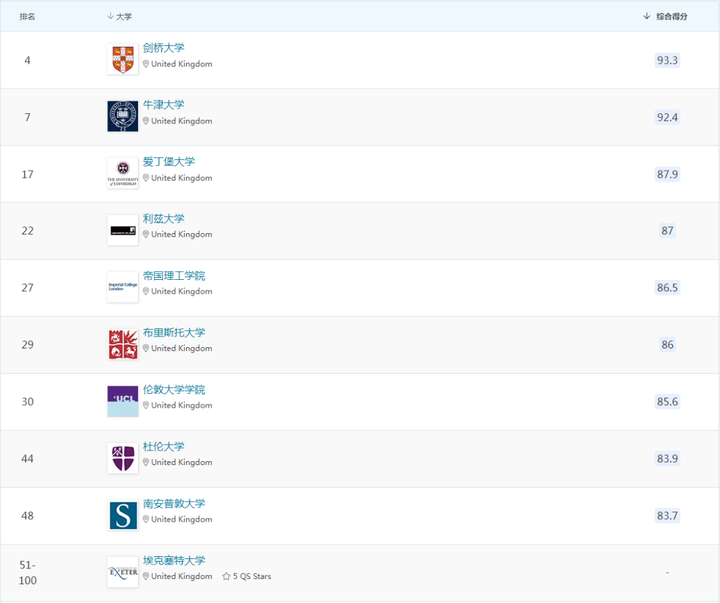Sort by 大学 column arrow
The height and width of the screenshot is (603, 720).
coord(110,16)
